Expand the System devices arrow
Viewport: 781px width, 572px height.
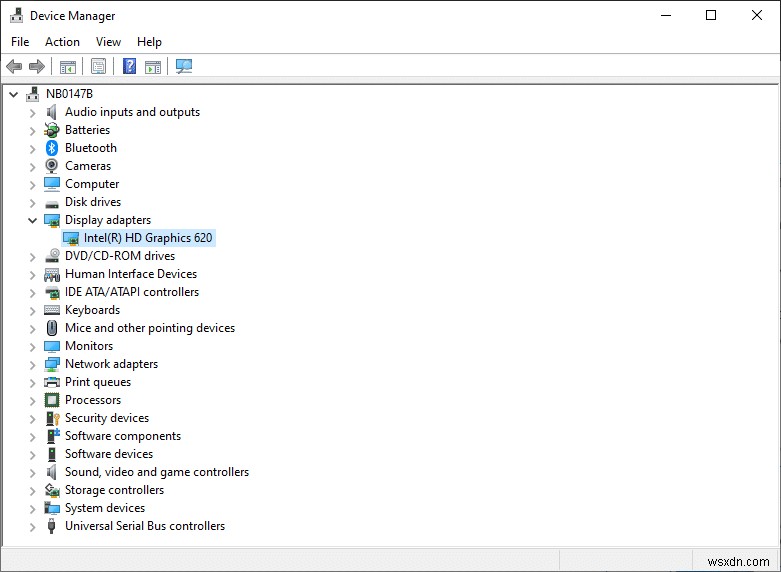32,509
